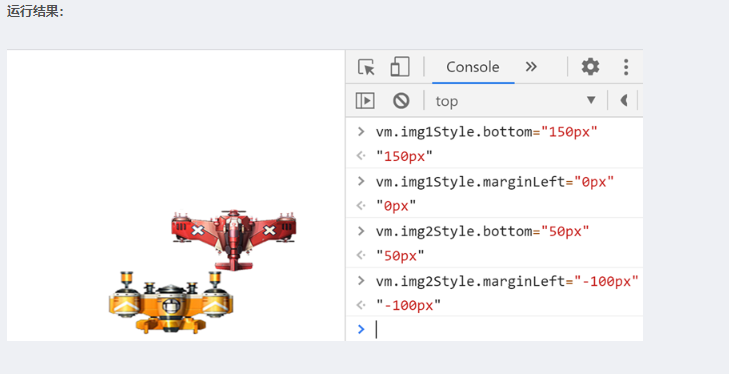Click the orange spaceship image
Image resolution: width=729 pixels, height=374 pixels.
tap(171, 302)
